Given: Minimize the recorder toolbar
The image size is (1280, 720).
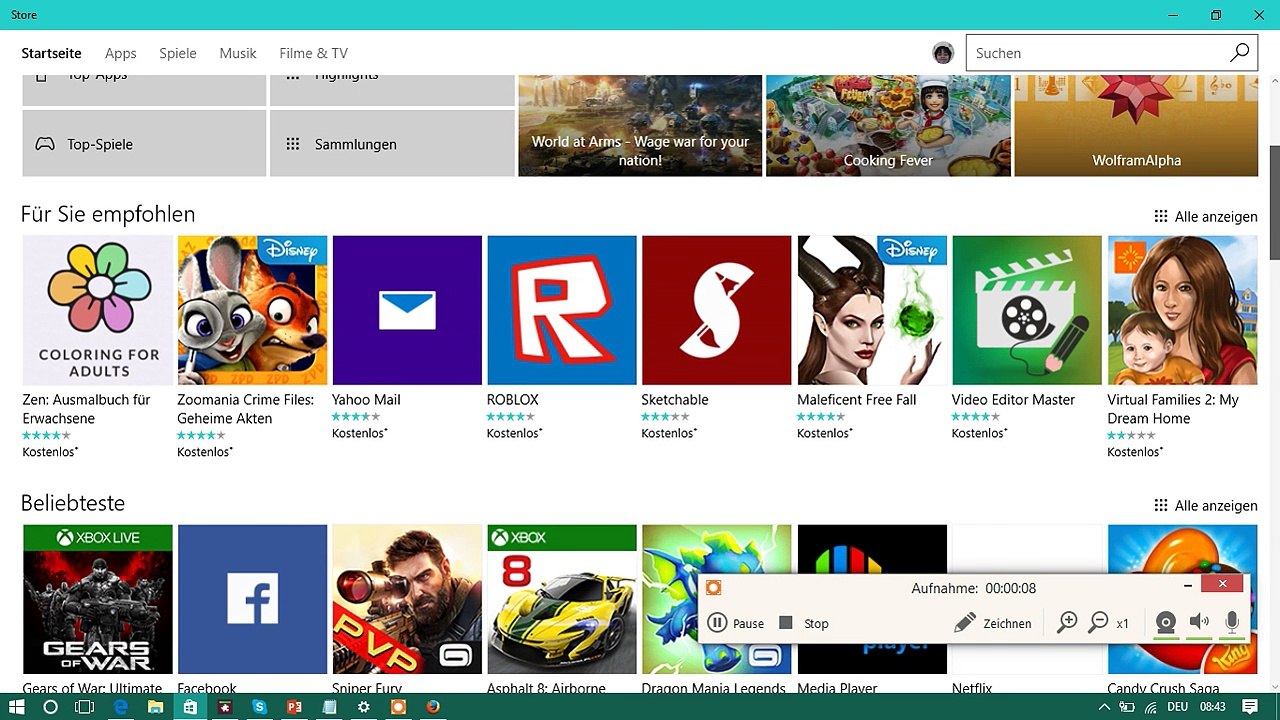Looking at the screenshot, I should (x=1187, y=585).
